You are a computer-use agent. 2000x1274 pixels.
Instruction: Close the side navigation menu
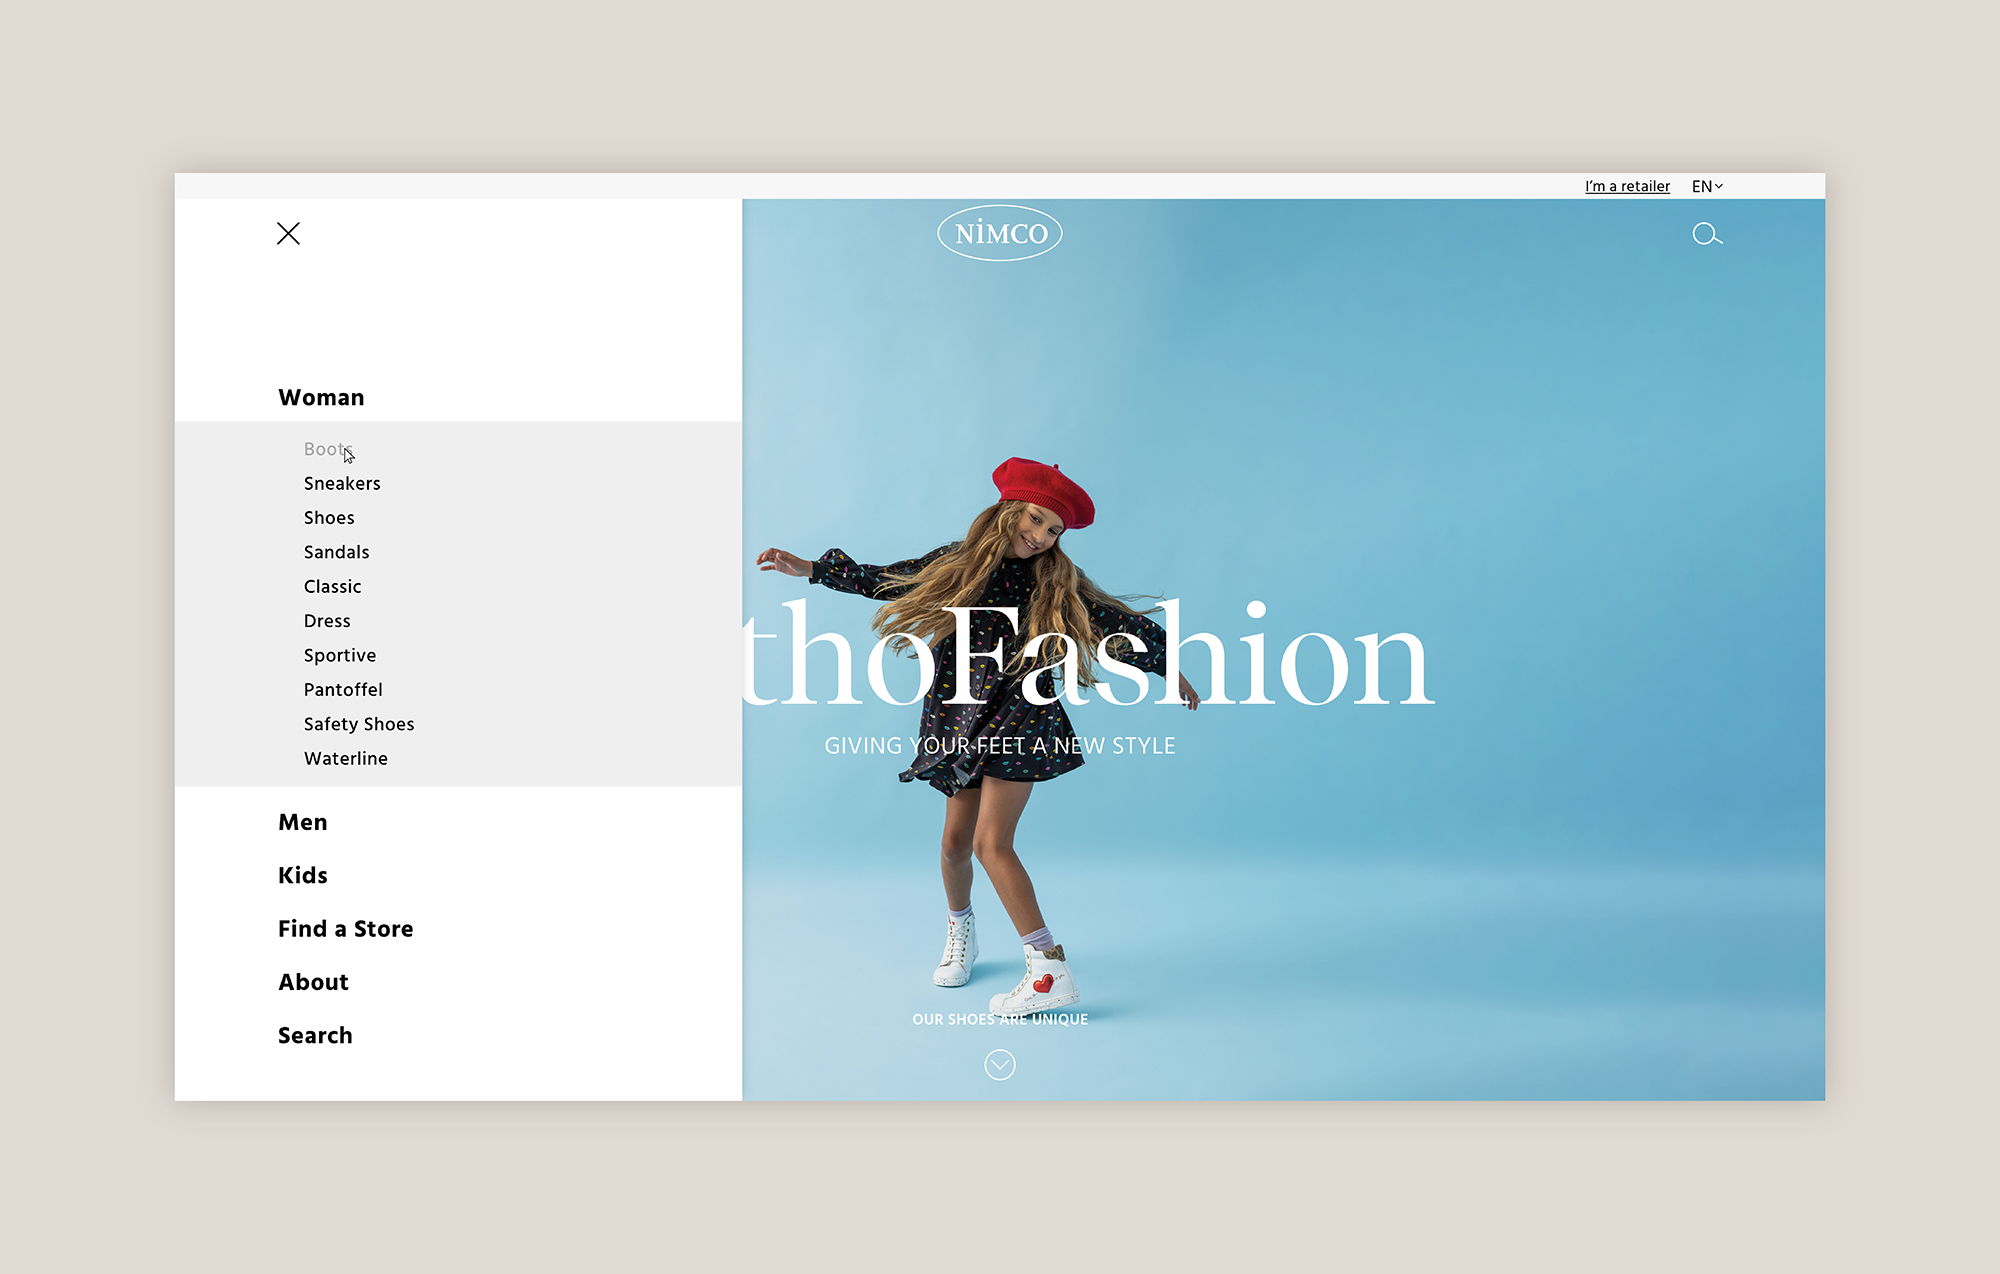pyautogui.click(x=288, y=234)
